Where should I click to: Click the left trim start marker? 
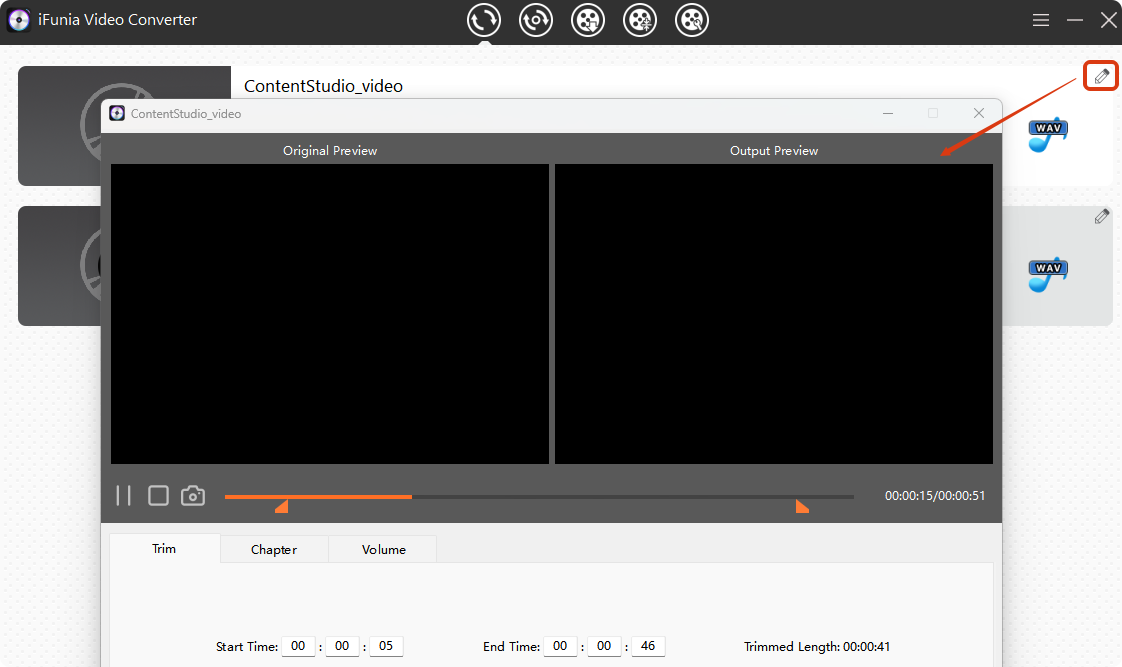pyautogui.click(x=282, y=507)
